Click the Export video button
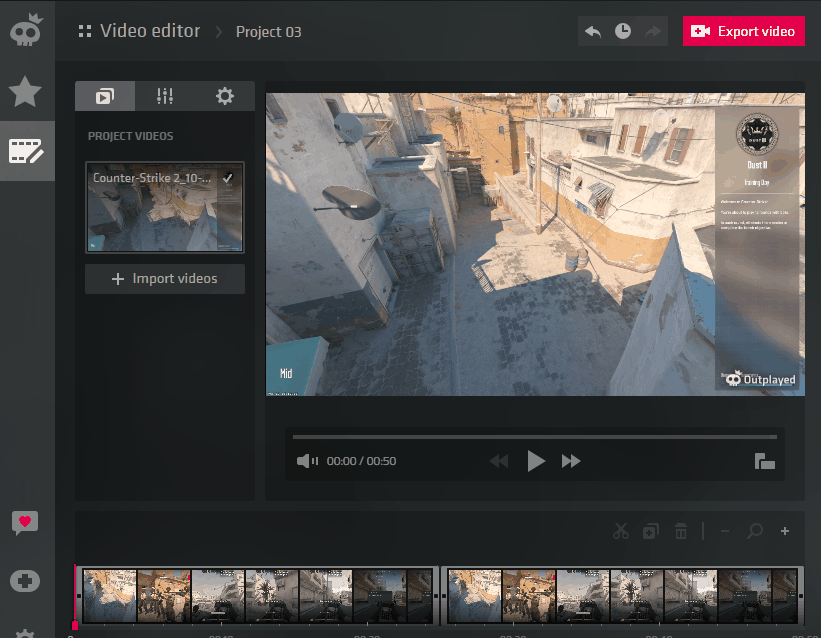The image size is (821, 638). pos(744,31)
